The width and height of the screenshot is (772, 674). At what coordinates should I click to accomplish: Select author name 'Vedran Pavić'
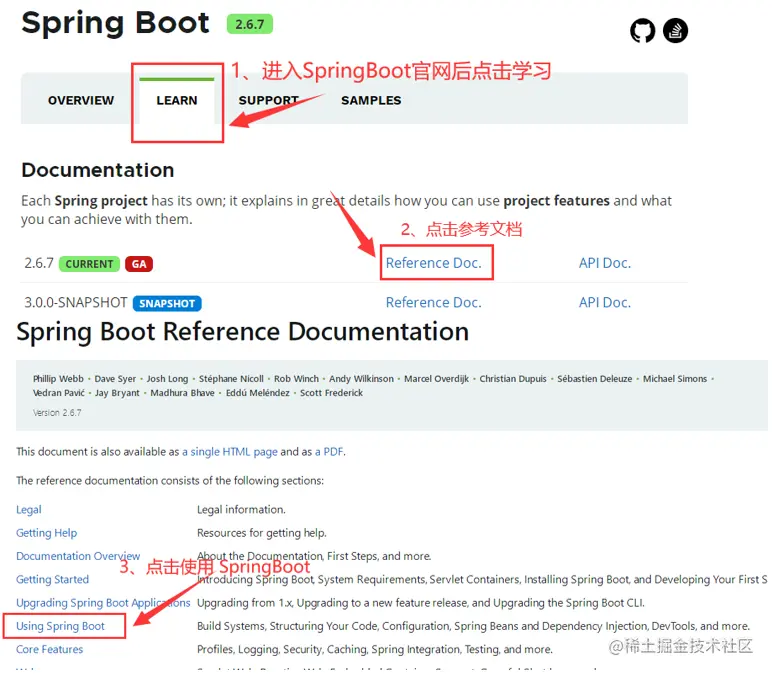coord(59,393)
